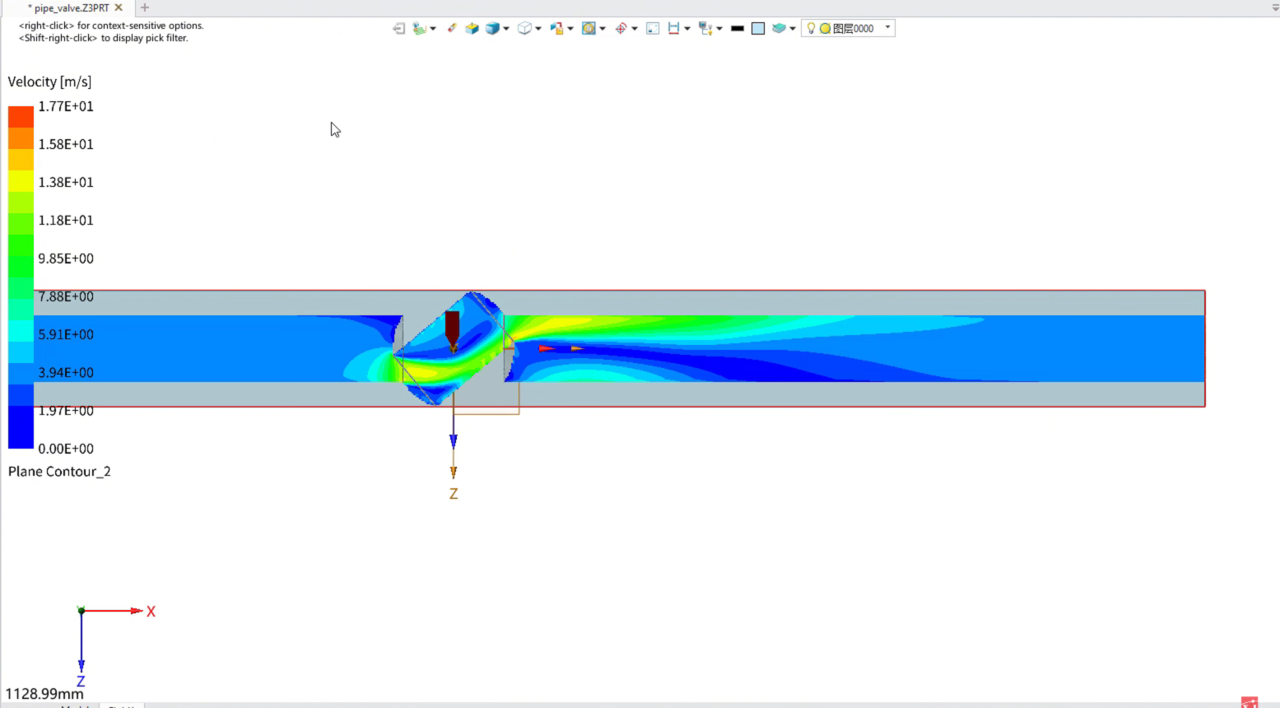Click the yellow-topped box view icon

[472, 29]
